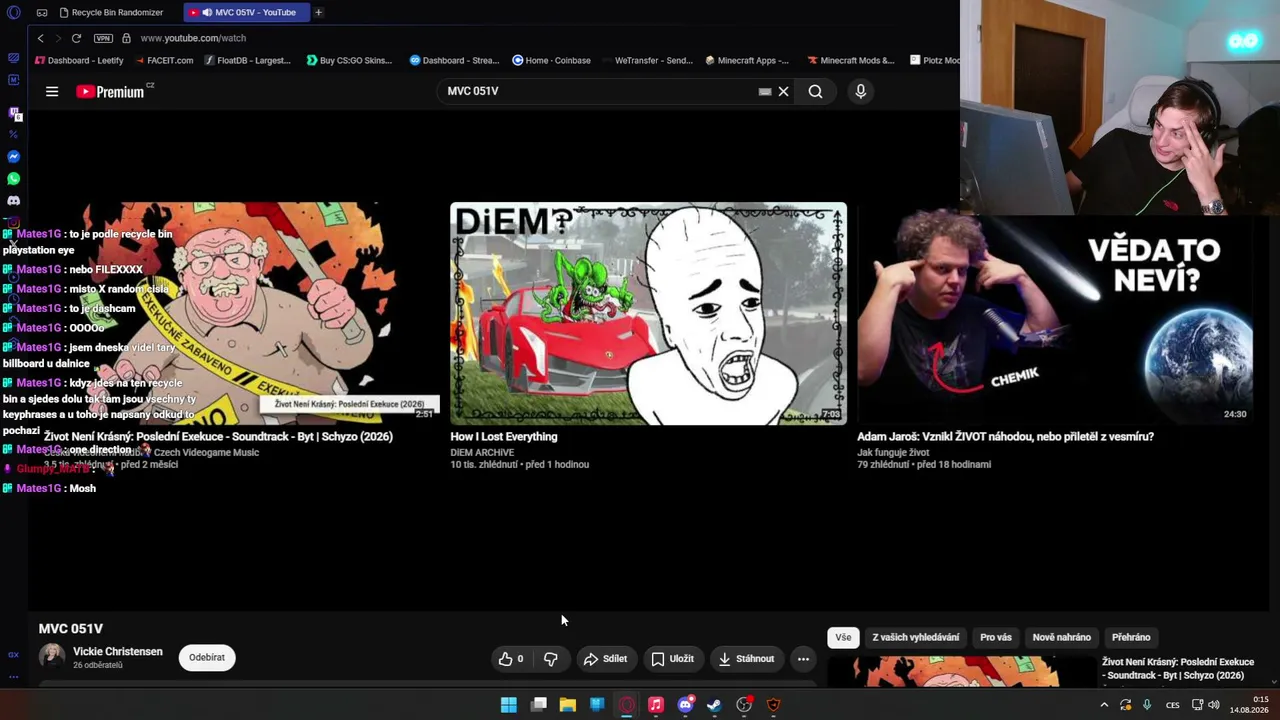Open Apple Music from the taskbar
The image size is (1280, 720).
point(656,705)
